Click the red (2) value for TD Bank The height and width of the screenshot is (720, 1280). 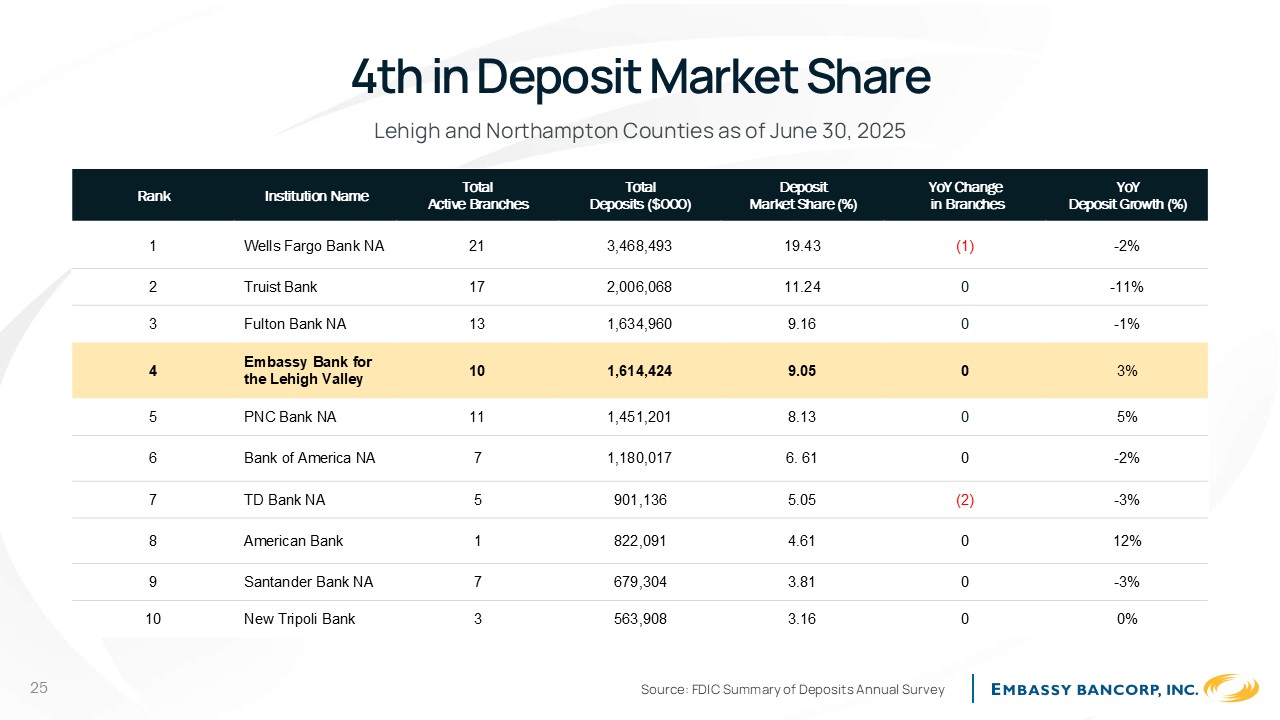[965, 500]
